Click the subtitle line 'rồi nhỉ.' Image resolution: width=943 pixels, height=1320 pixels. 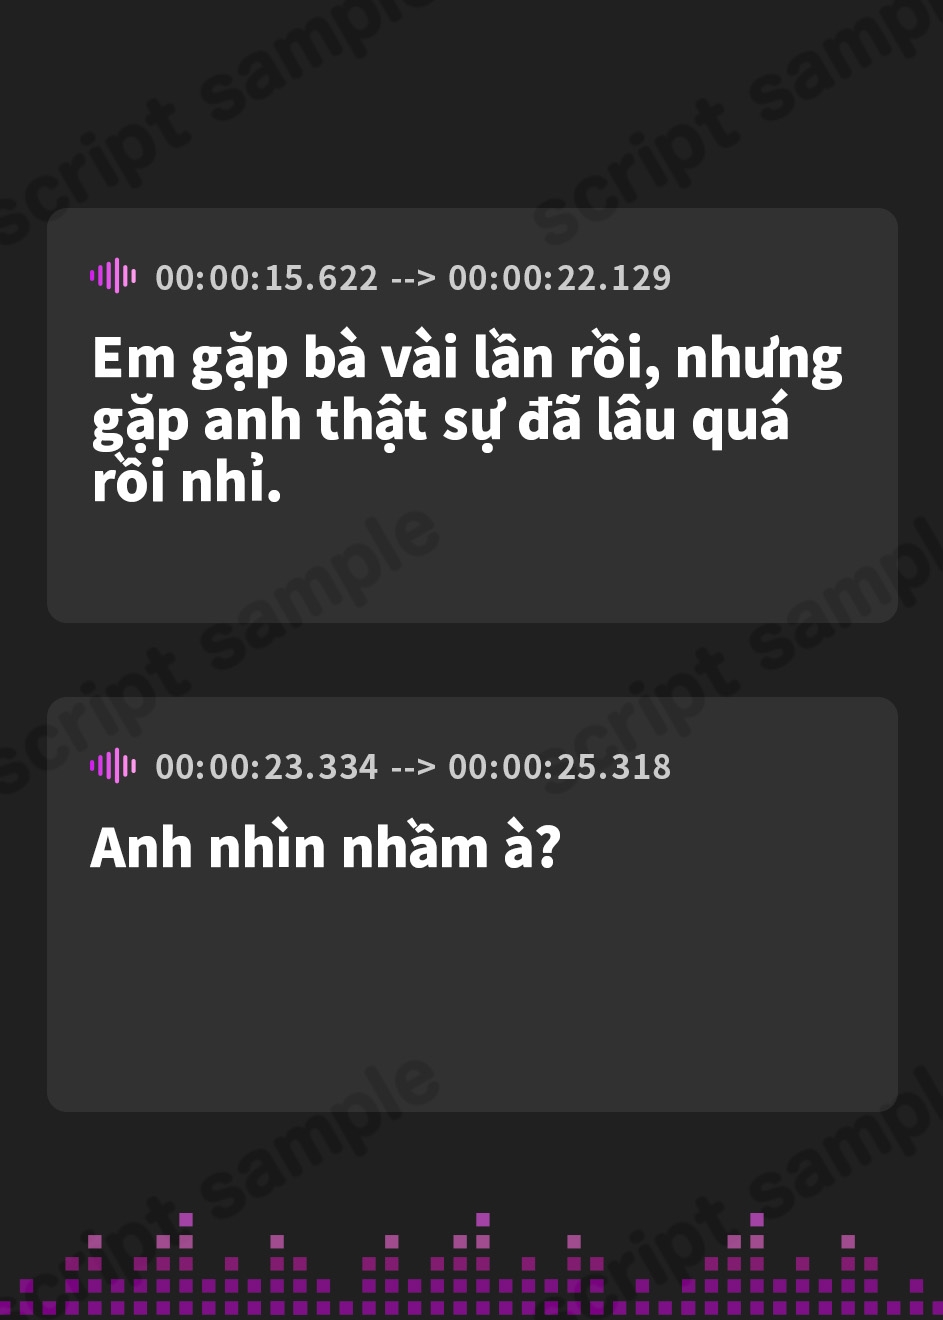(186, 481)
